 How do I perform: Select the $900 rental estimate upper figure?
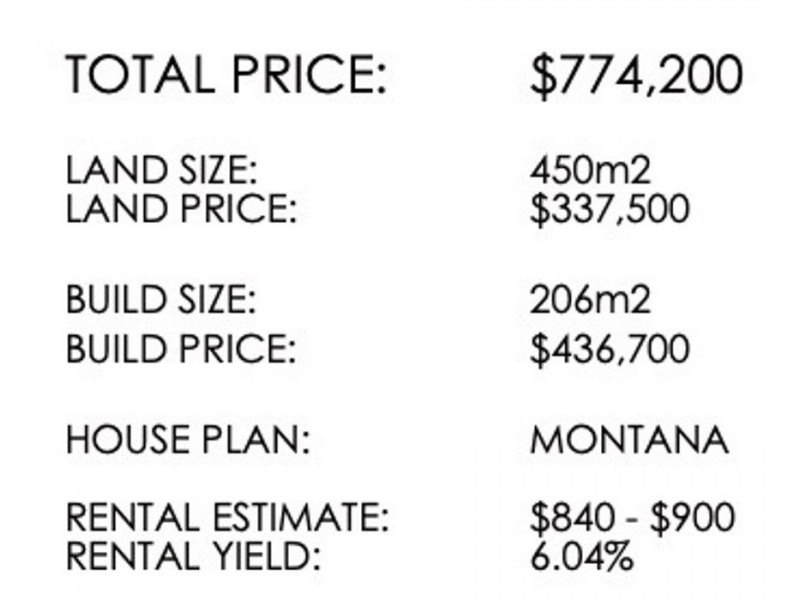click(x=692, y=517)
